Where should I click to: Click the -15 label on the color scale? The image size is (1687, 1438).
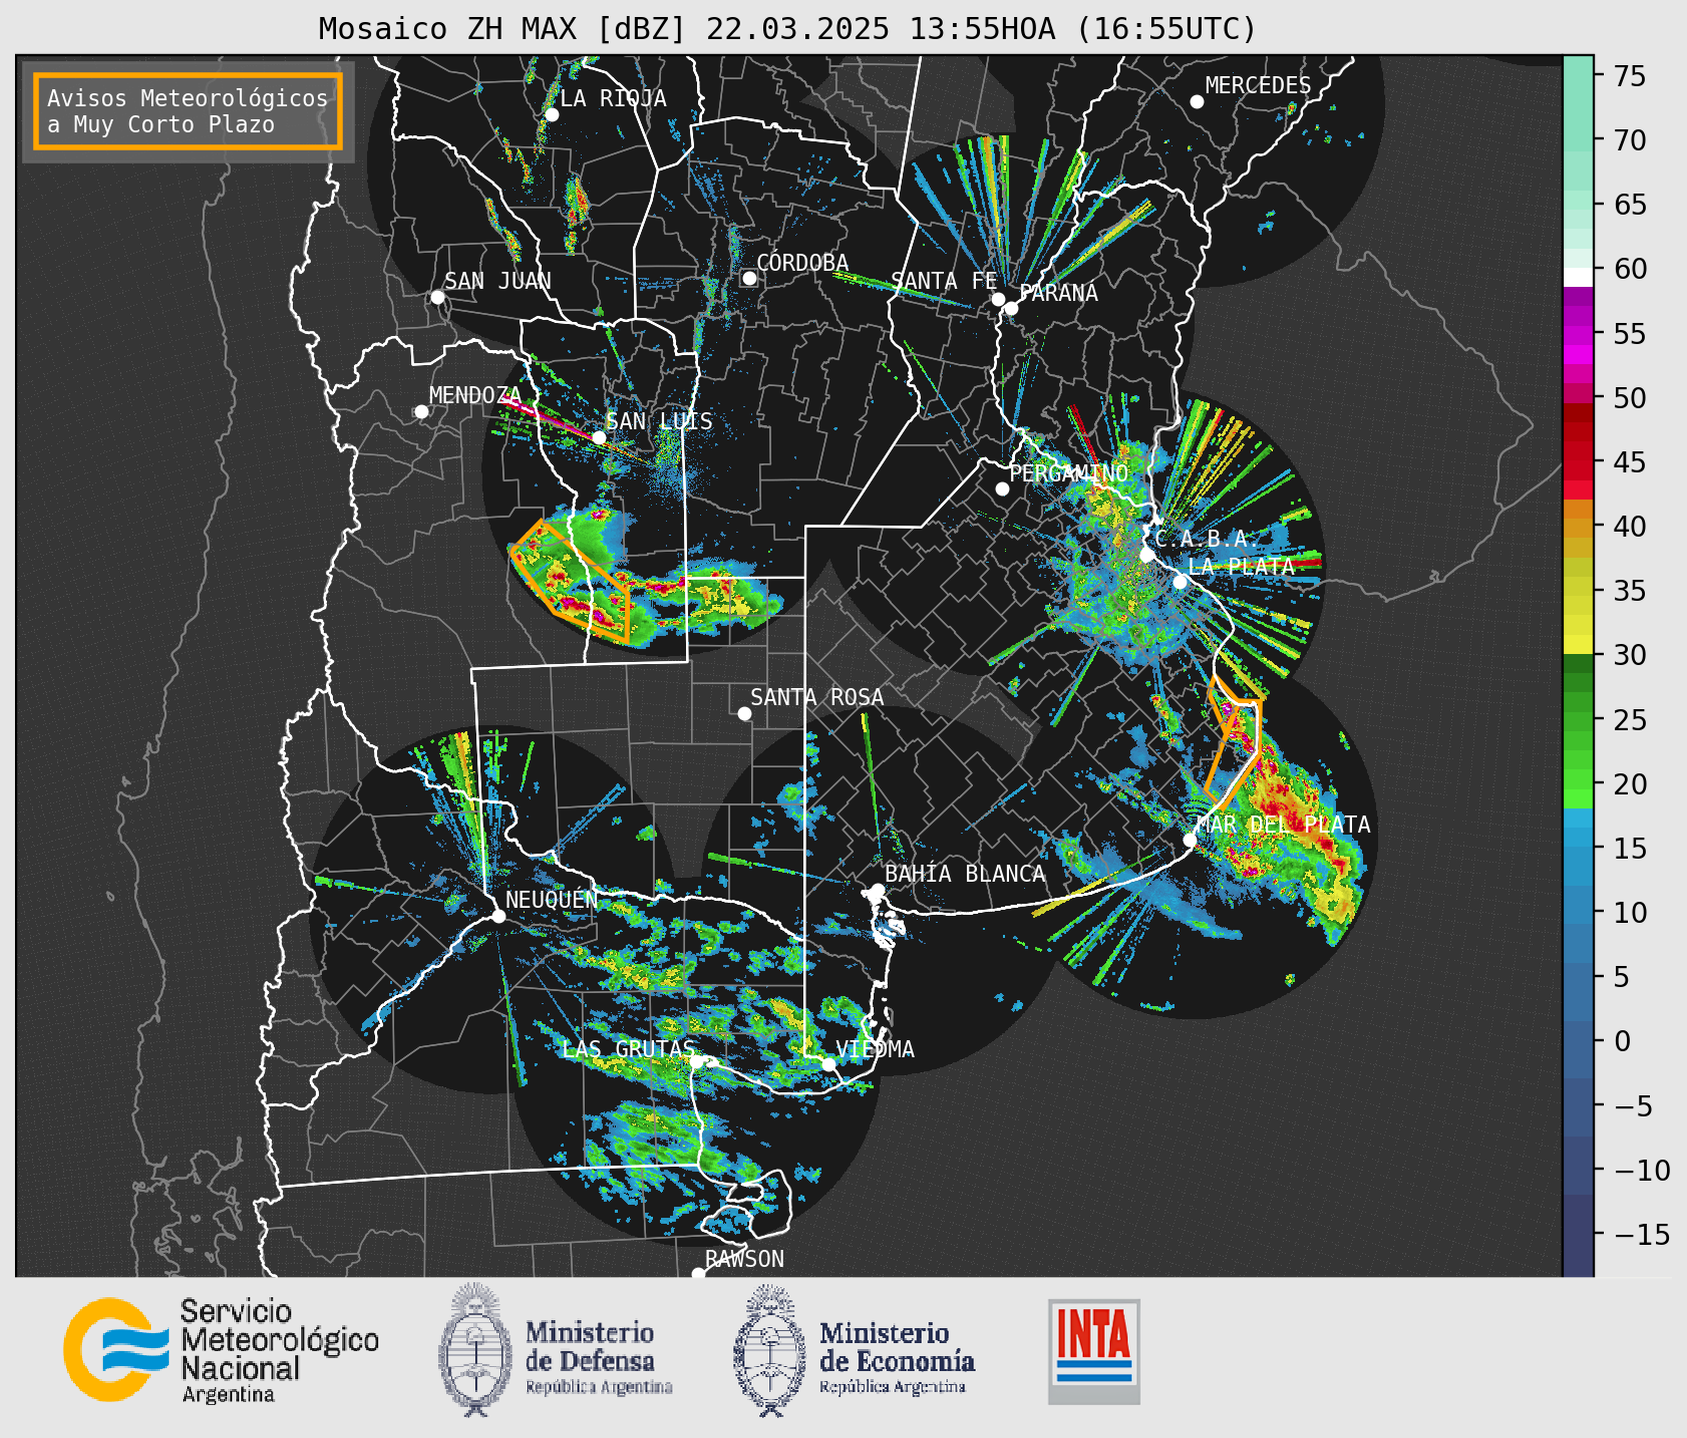[x=1640, y=1234]
